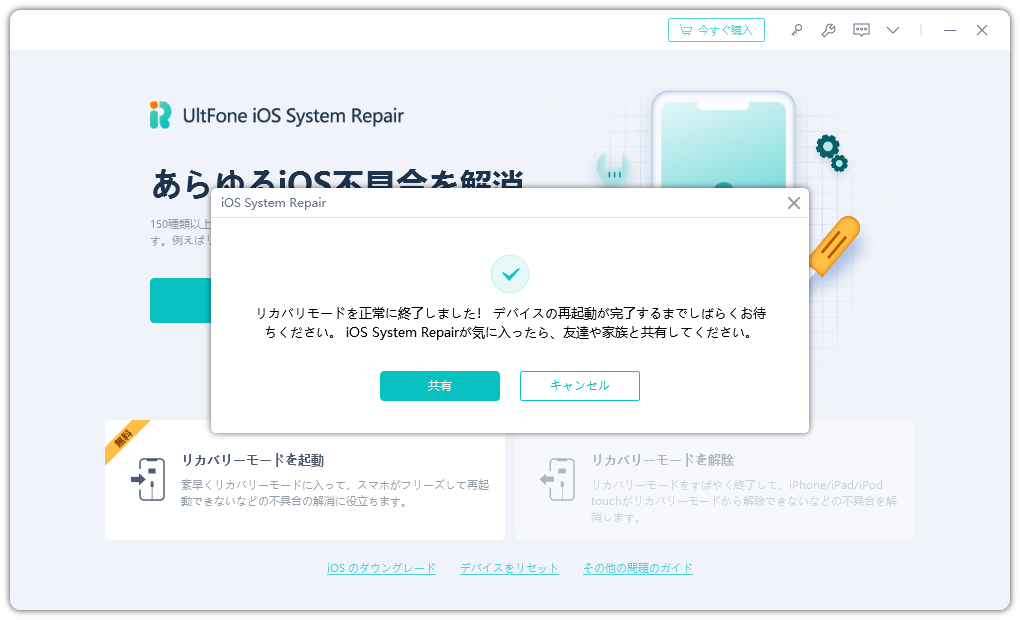Screen dimensions: 1020x620
Task: Close the UltFone main window
Action: (982, 30)
